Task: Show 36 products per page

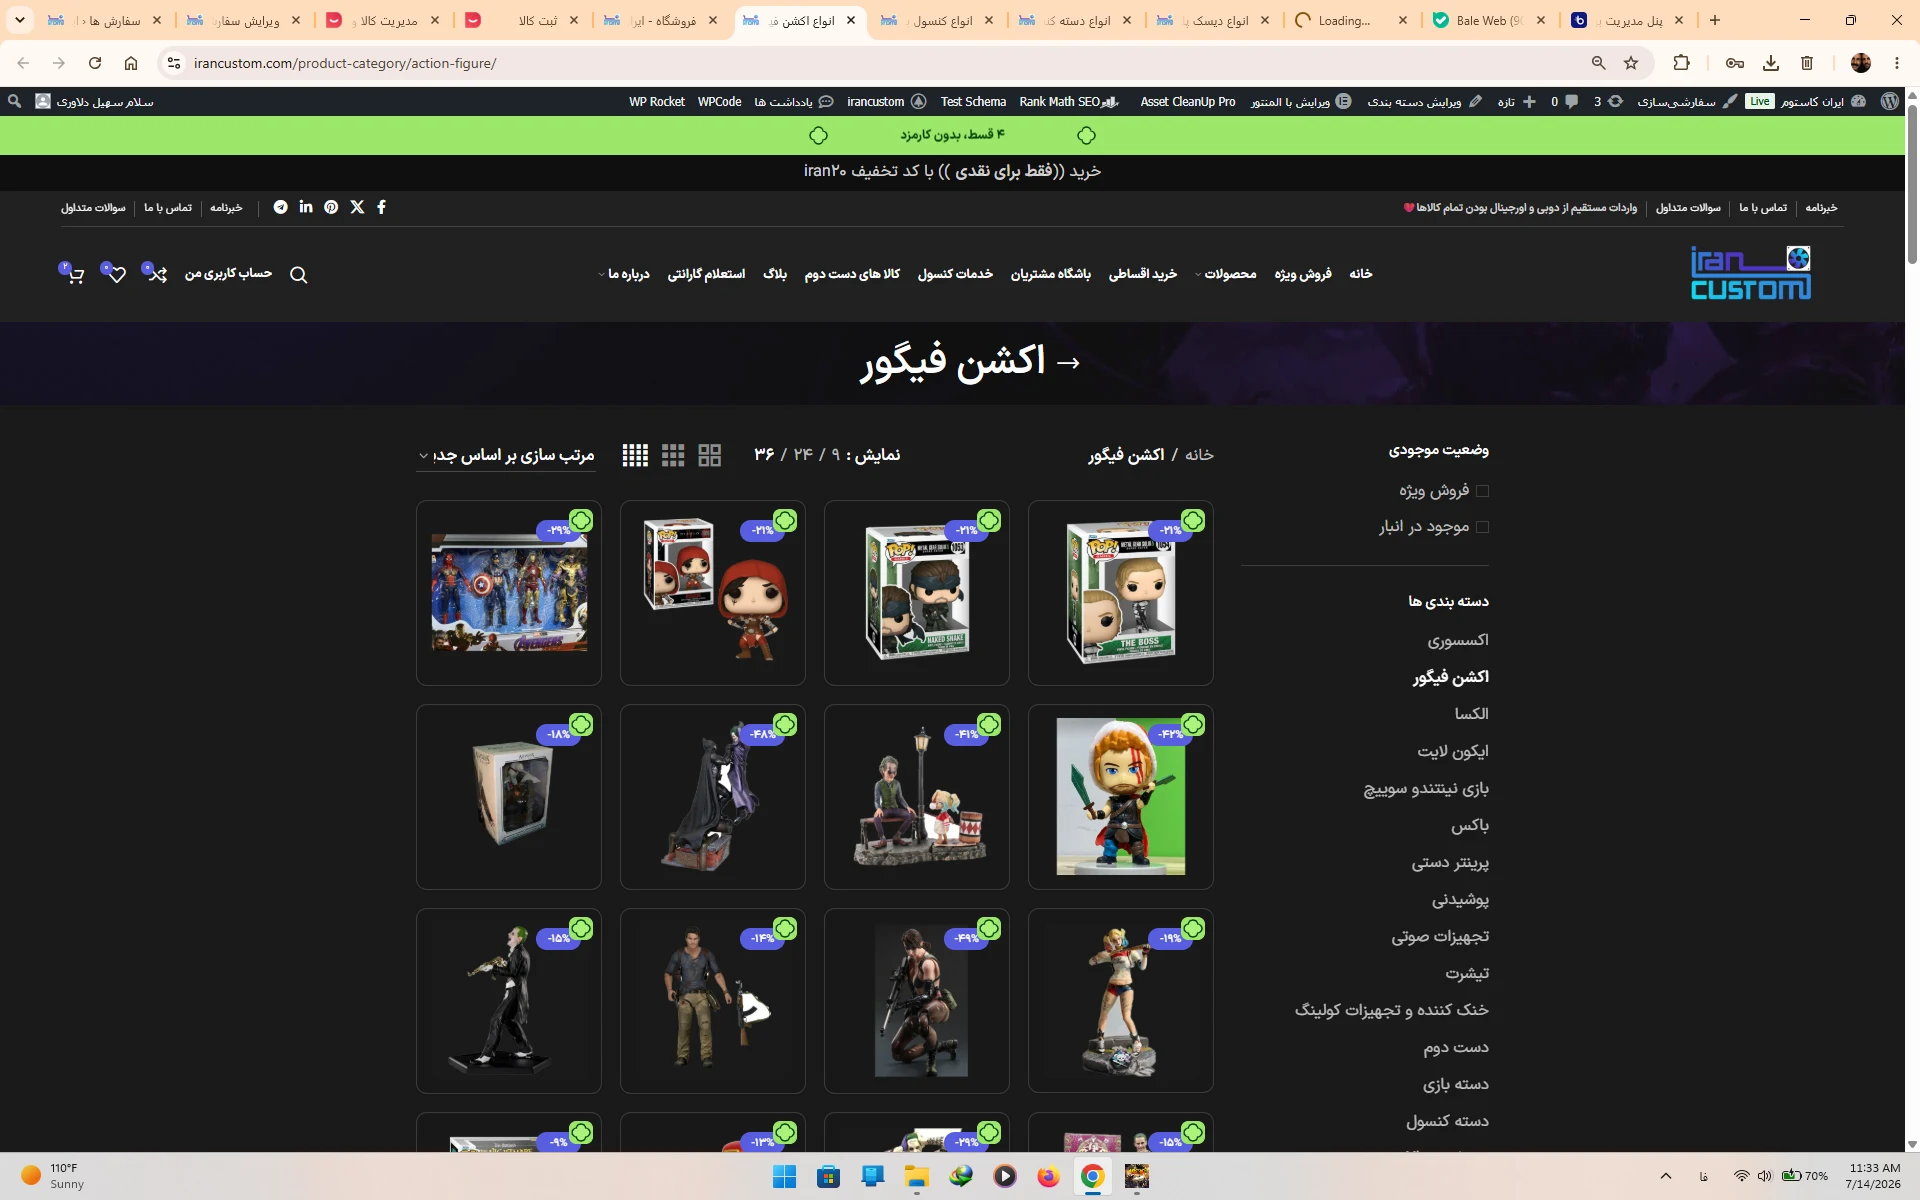Action: (764, 455)
